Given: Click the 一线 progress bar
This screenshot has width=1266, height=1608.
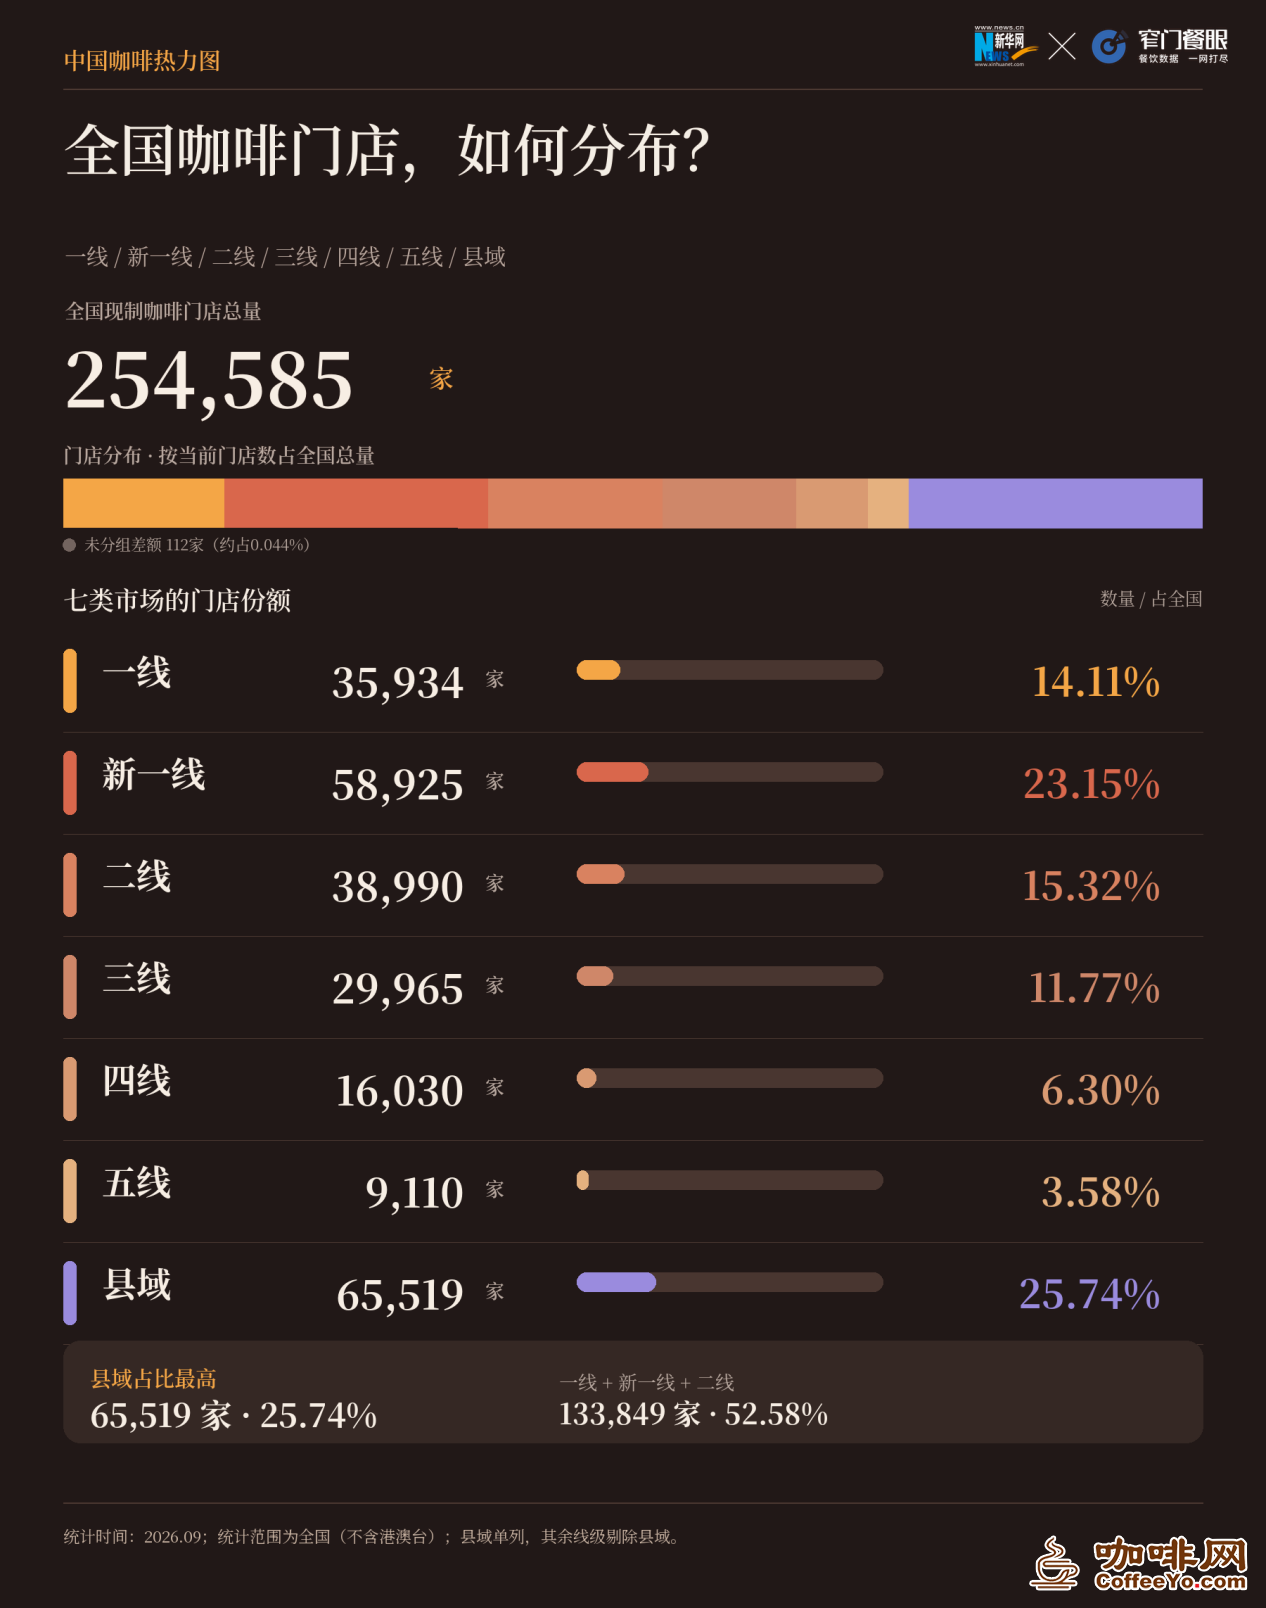Looking at the screenshot, I should (730, 670).
